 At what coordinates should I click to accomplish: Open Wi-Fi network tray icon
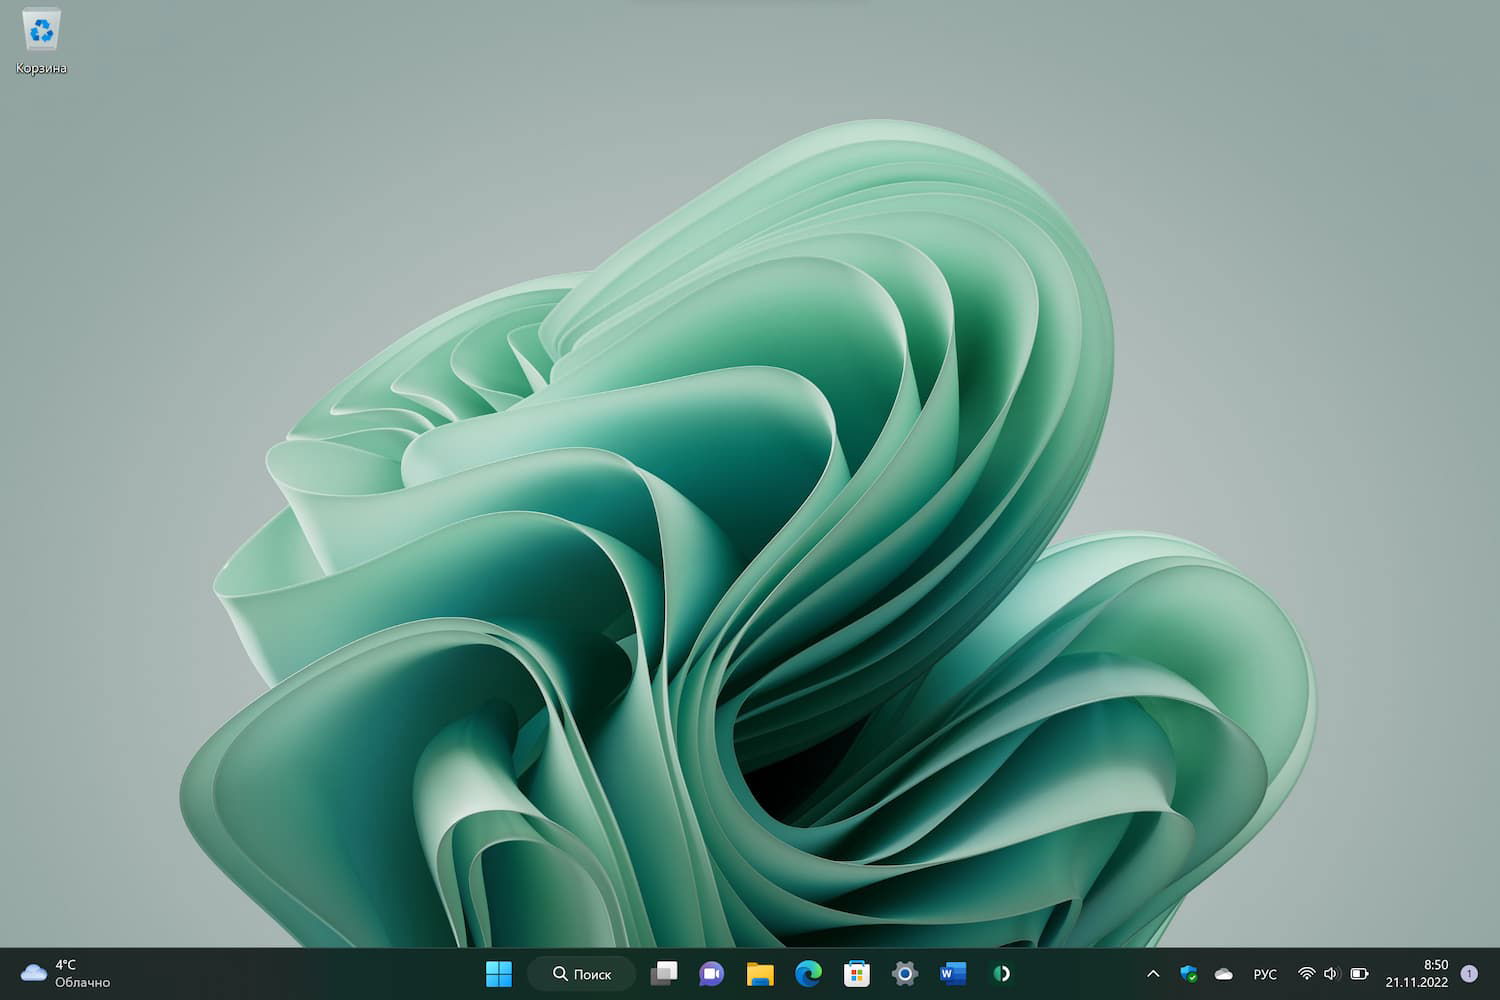pos(1306,973)
